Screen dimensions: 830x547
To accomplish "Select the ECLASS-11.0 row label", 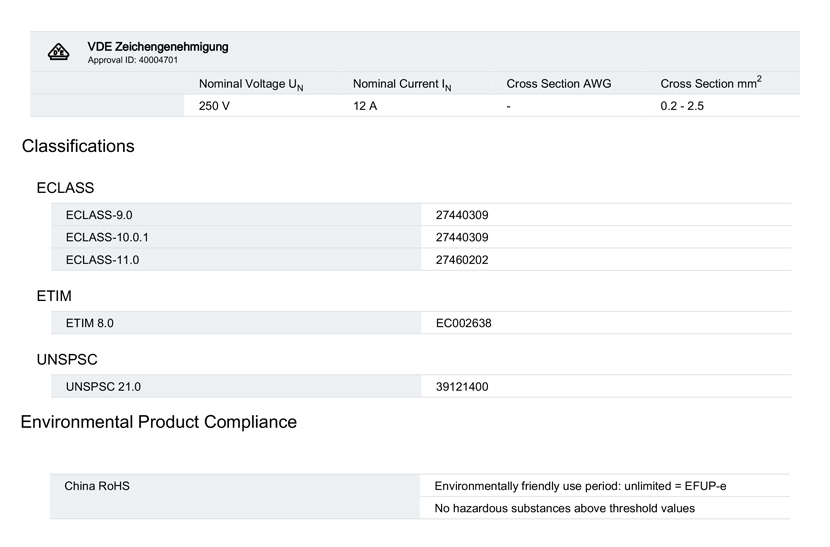I will coord(102,260).
